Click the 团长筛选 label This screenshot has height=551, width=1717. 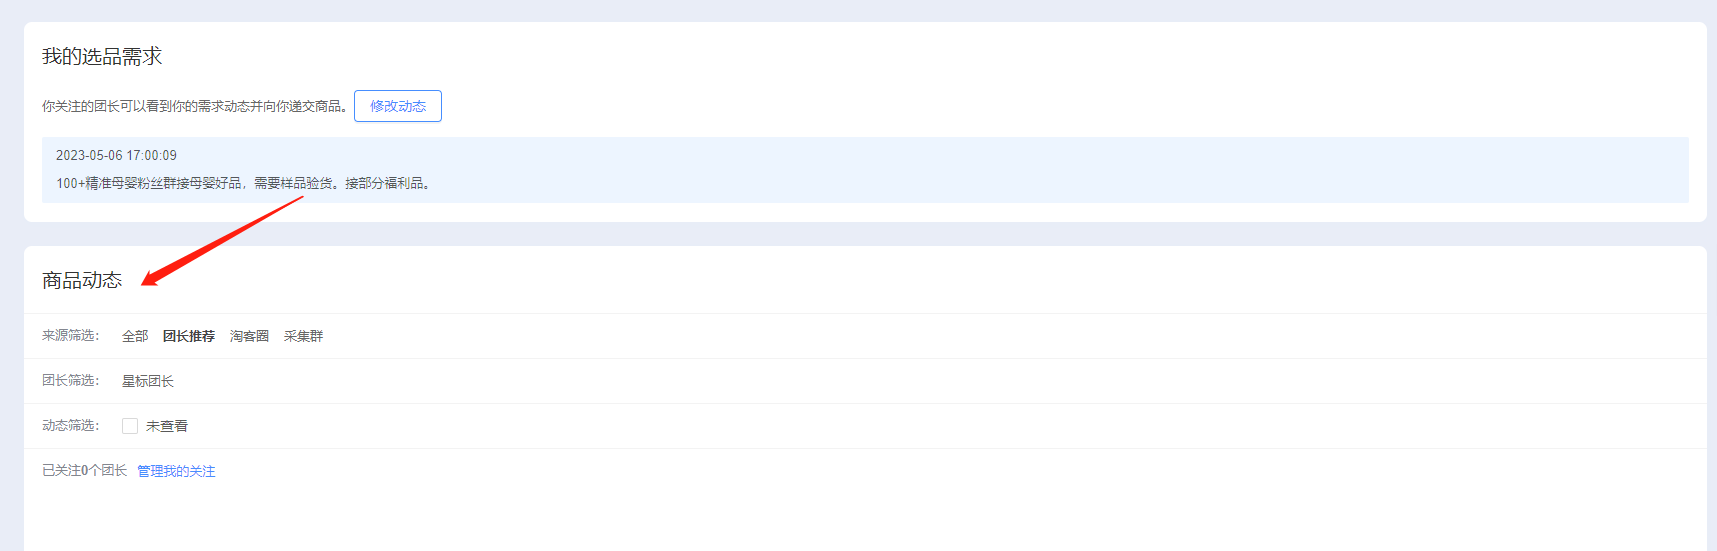70,381
